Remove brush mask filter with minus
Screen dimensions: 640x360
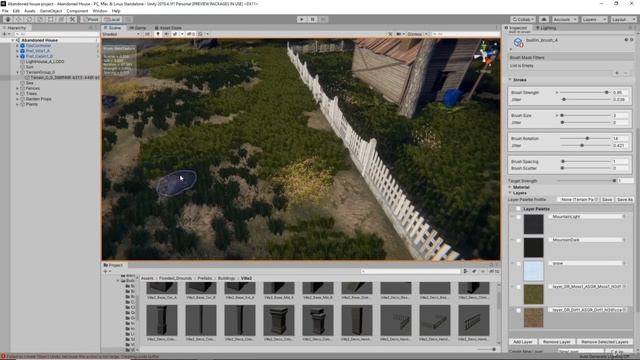[x=626, y=73]
